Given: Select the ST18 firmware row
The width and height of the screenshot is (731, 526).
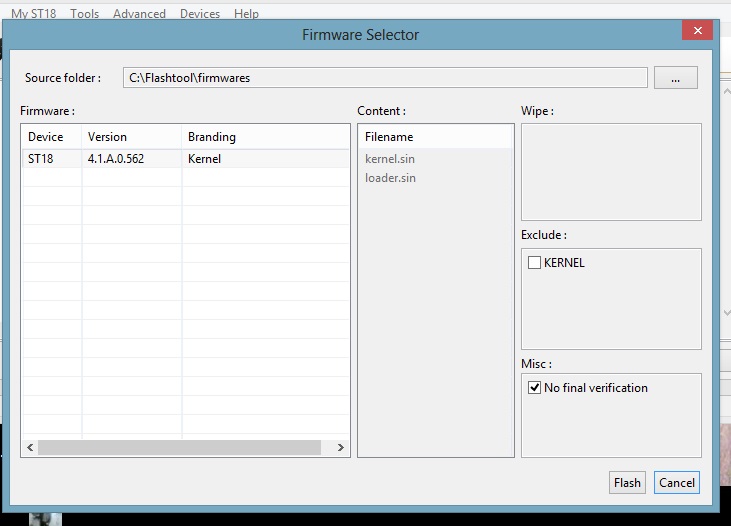Looking at the screenshot, I should click(186, 159).
